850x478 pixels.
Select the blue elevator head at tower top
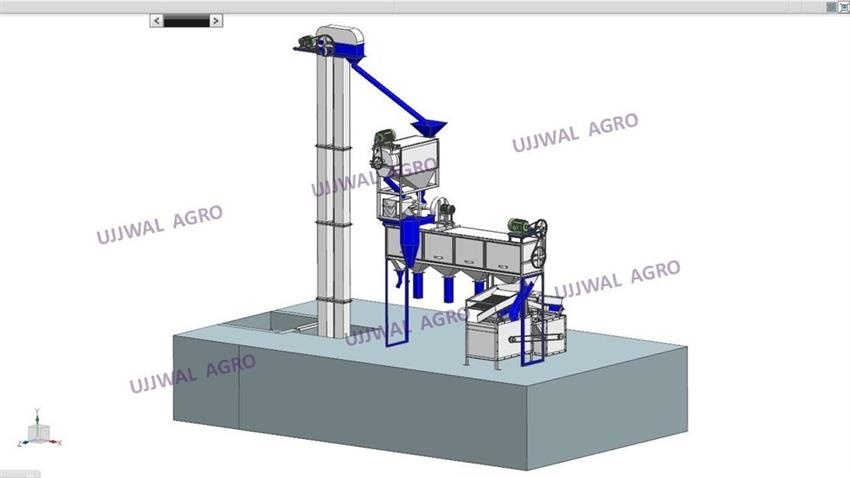pos(345,43)
